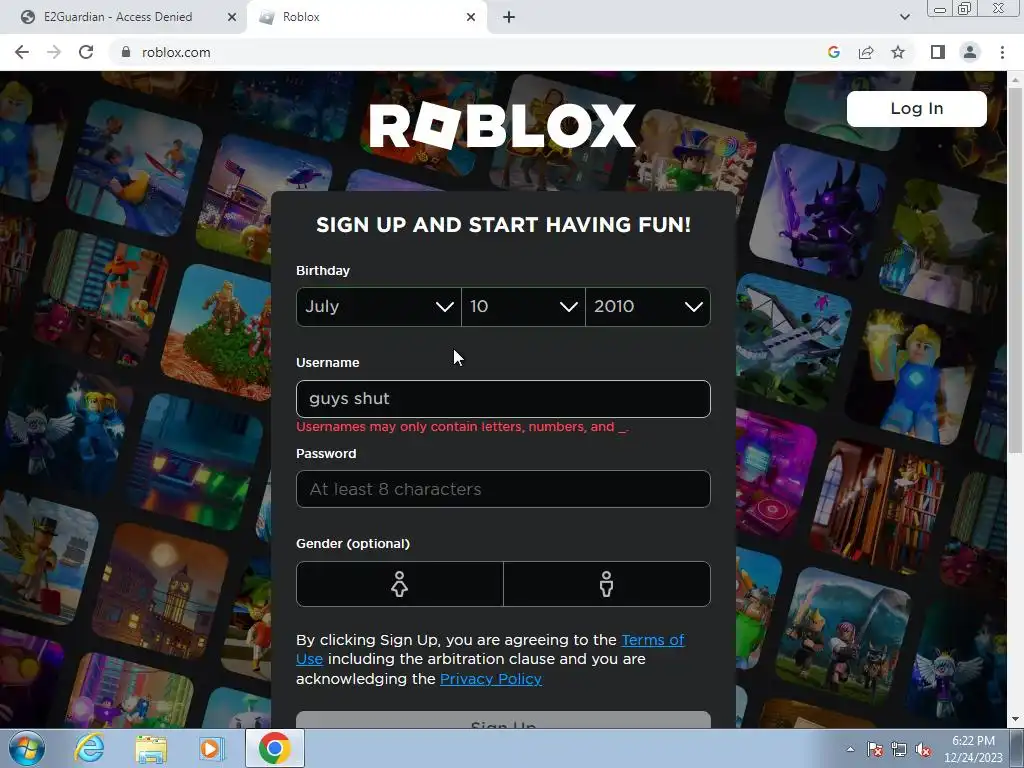The image size is (1024, 768).
Task: Open network status tray icon
Action: (x=899, y=749)
